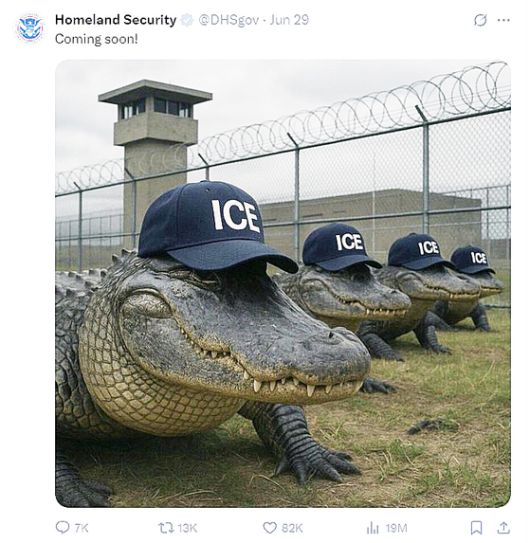Image resolution: width=530 pixels, height=543 pixels.
Task: Like the post with the heart icon
Action: point(270,528)
